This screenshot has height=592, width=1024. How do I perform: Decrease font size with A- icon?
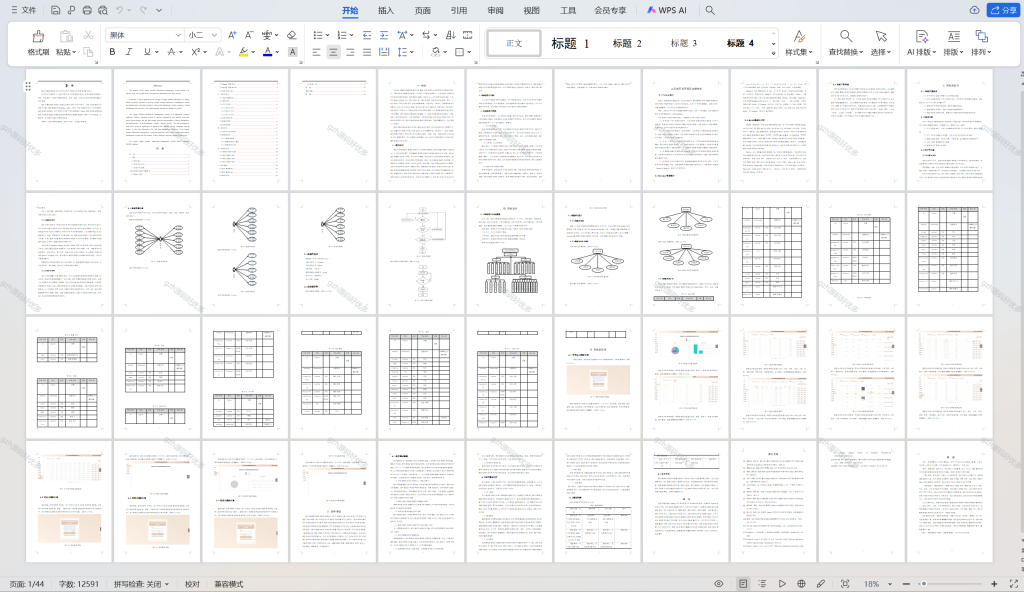coord(249,35)
